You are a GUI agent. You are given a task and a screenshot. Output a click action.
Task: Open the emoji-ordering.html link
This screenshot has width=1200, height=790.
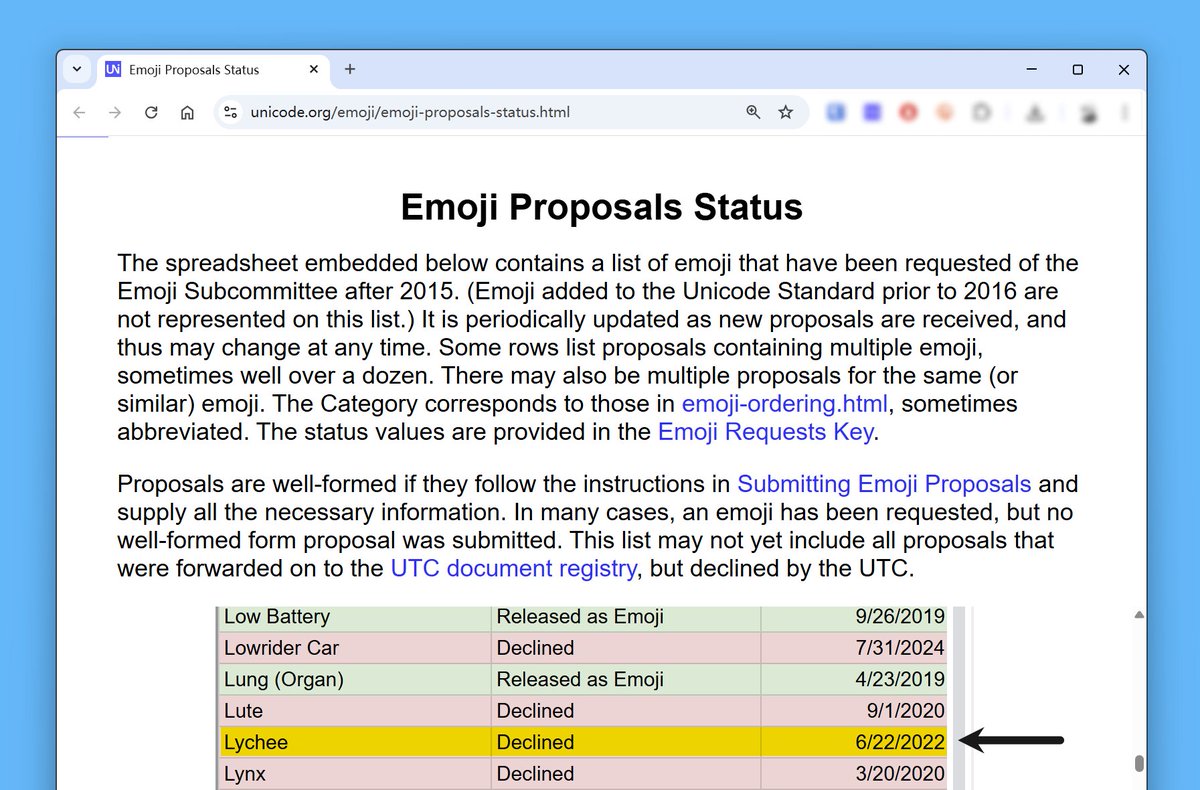point(787,404)
